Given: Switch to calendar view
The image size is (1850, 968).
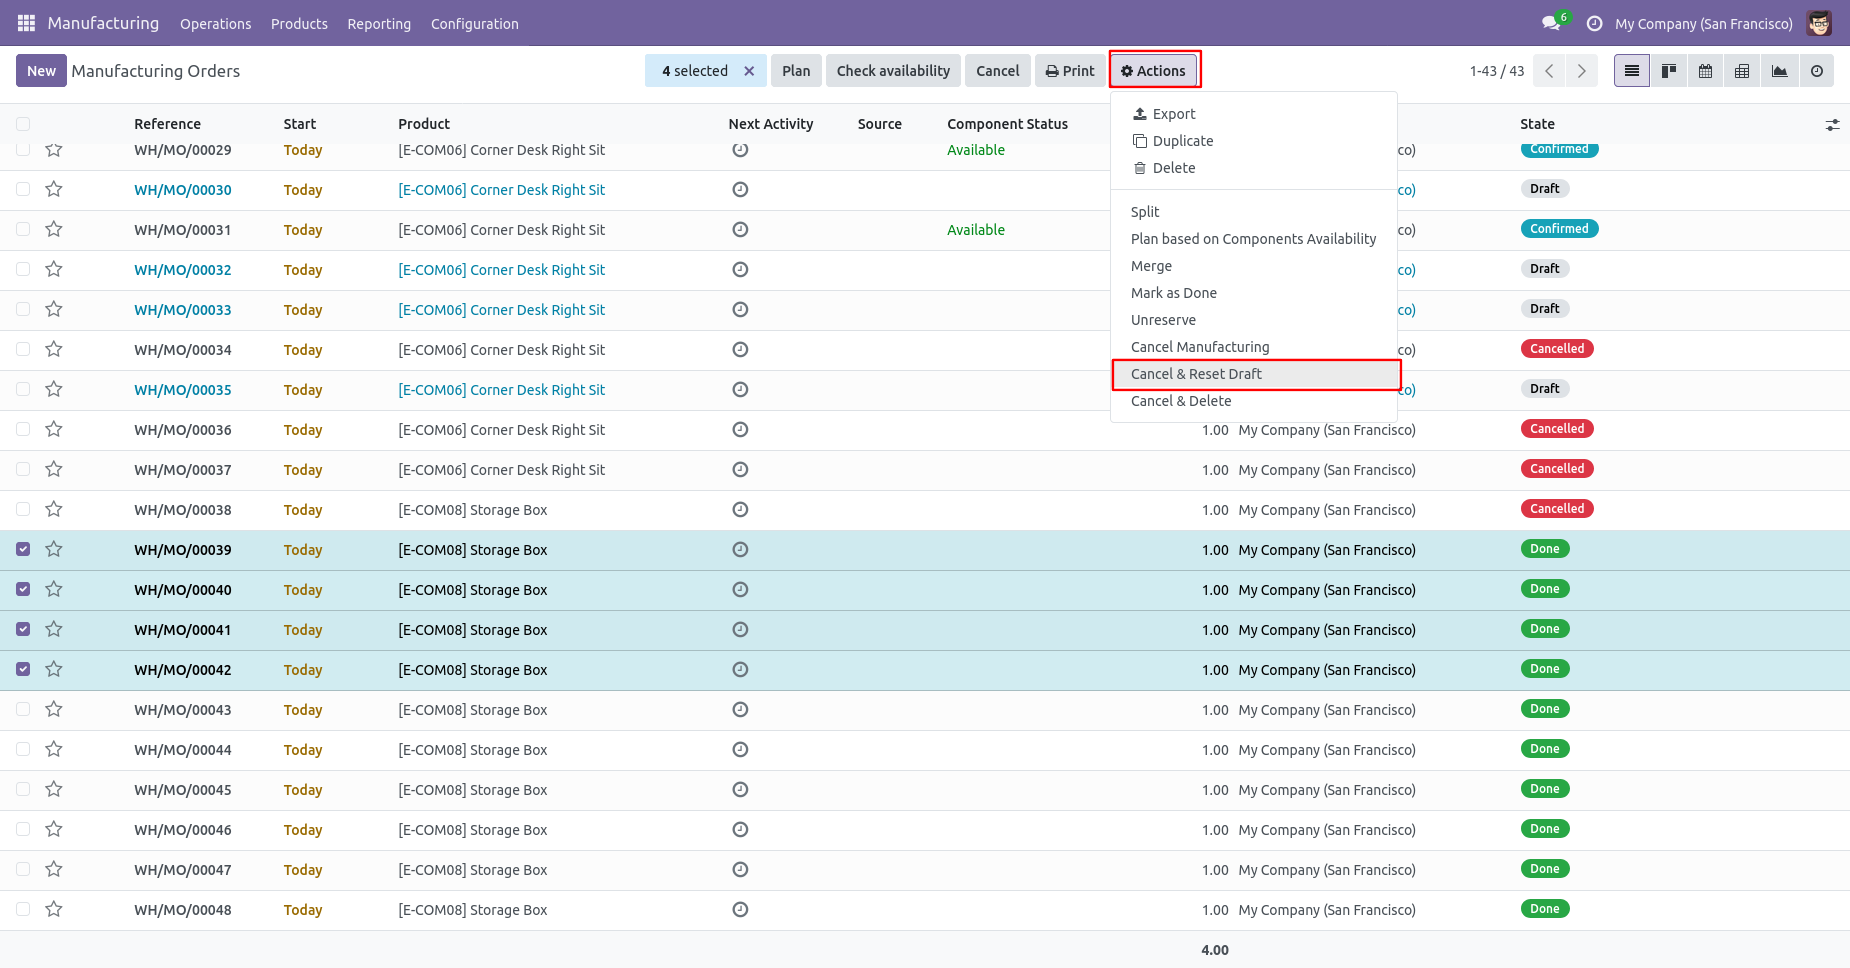Looking at the screenshot, I should (1706, 71).
